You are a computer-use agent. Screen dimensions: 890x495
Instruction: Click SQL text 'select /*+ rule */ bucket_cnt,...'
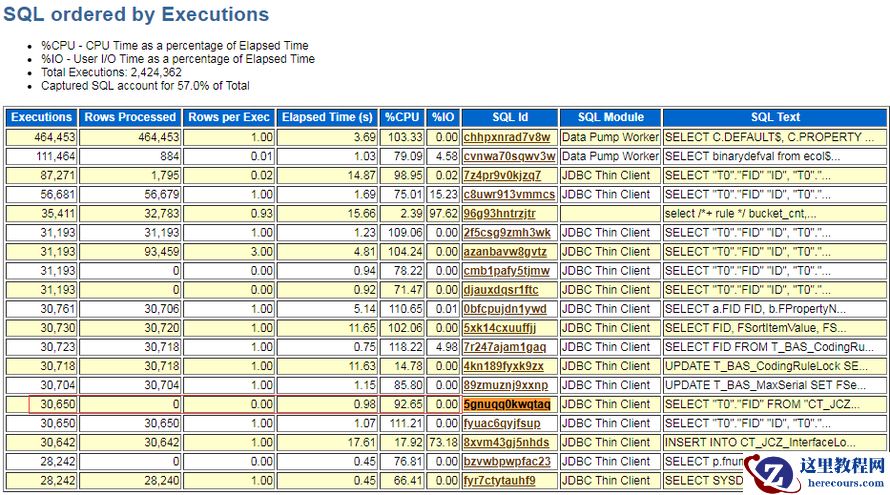[740, 213]
